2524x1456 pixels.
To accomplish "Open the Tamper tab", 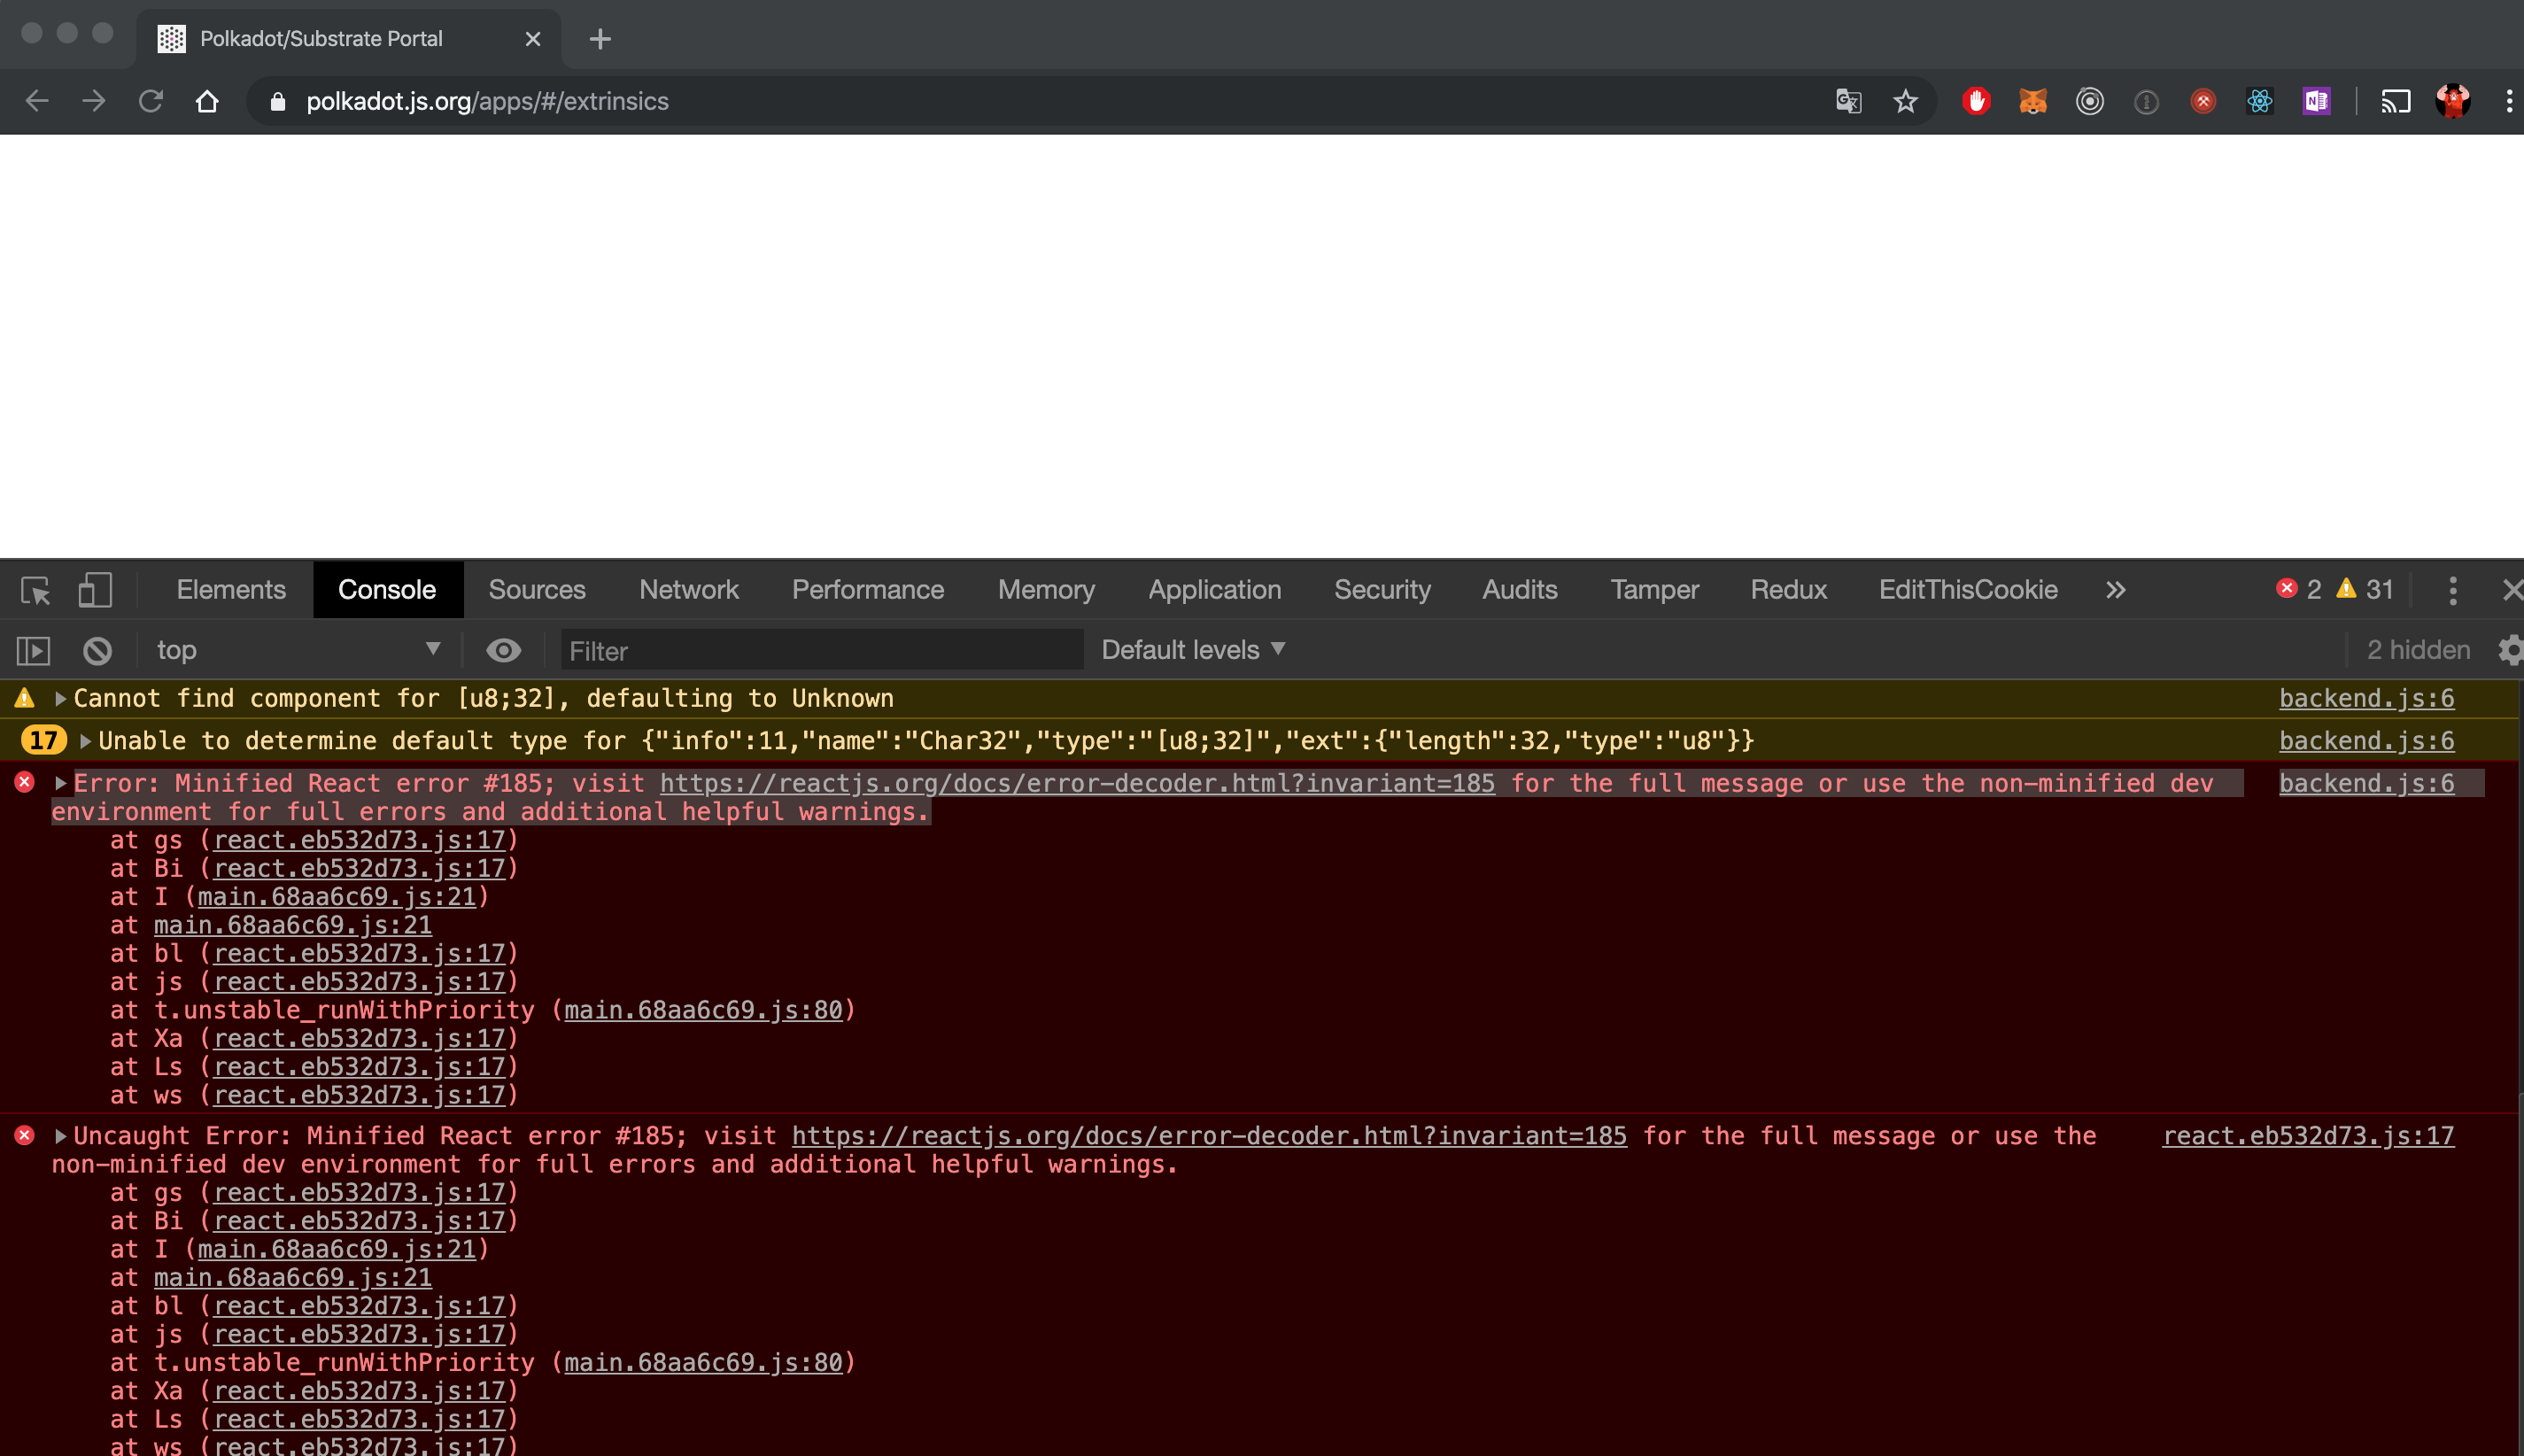I will pyautogui.click(x=1654, y=590).
